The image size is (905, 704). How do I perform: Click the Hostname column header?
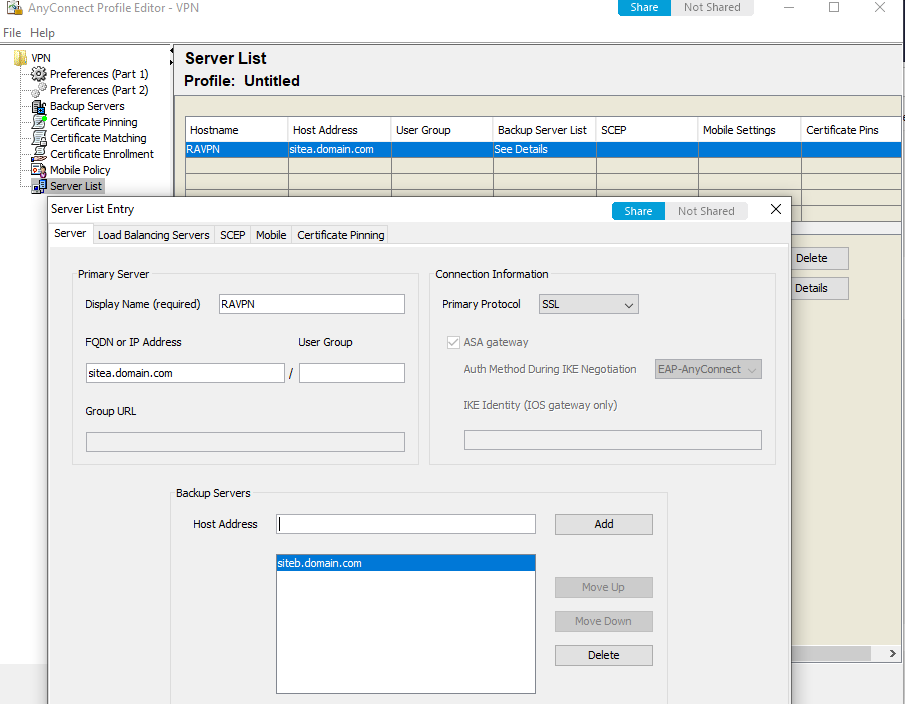click(x=237, y=130)
